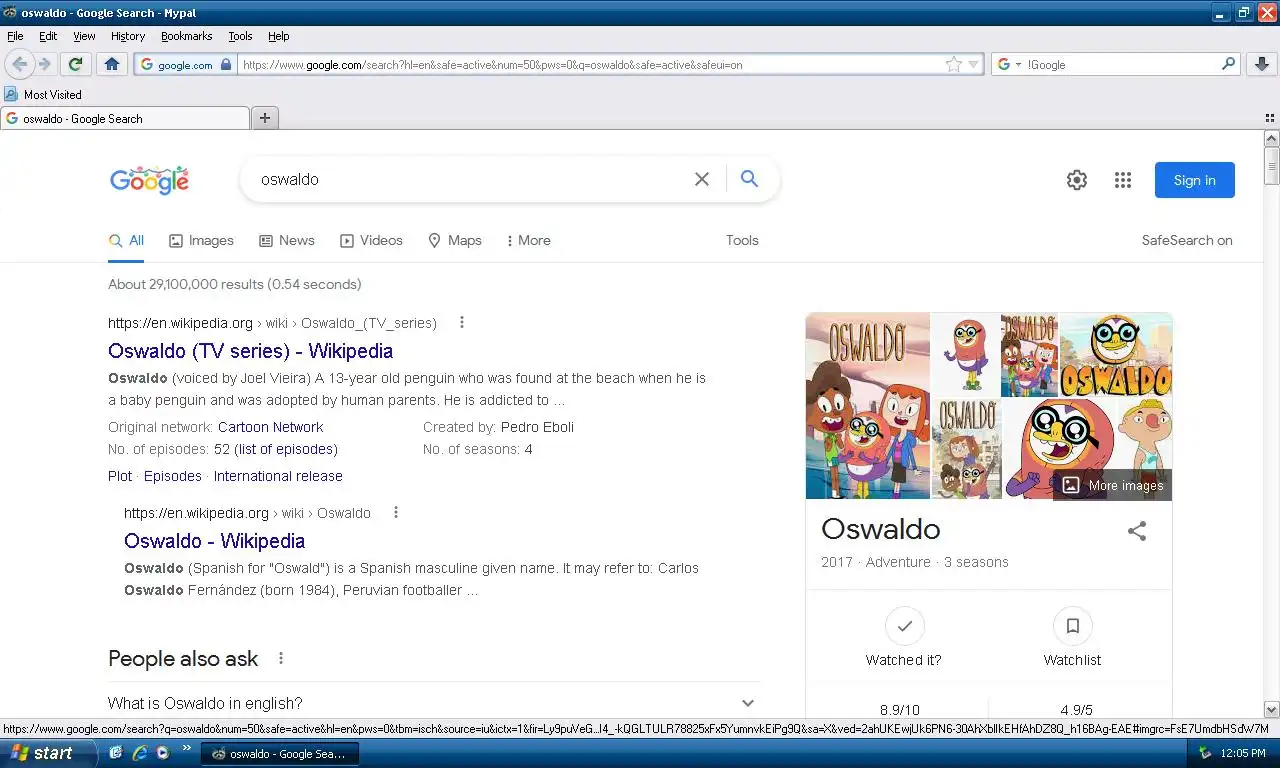Open a new tab with the plus button

coord(265,118)
